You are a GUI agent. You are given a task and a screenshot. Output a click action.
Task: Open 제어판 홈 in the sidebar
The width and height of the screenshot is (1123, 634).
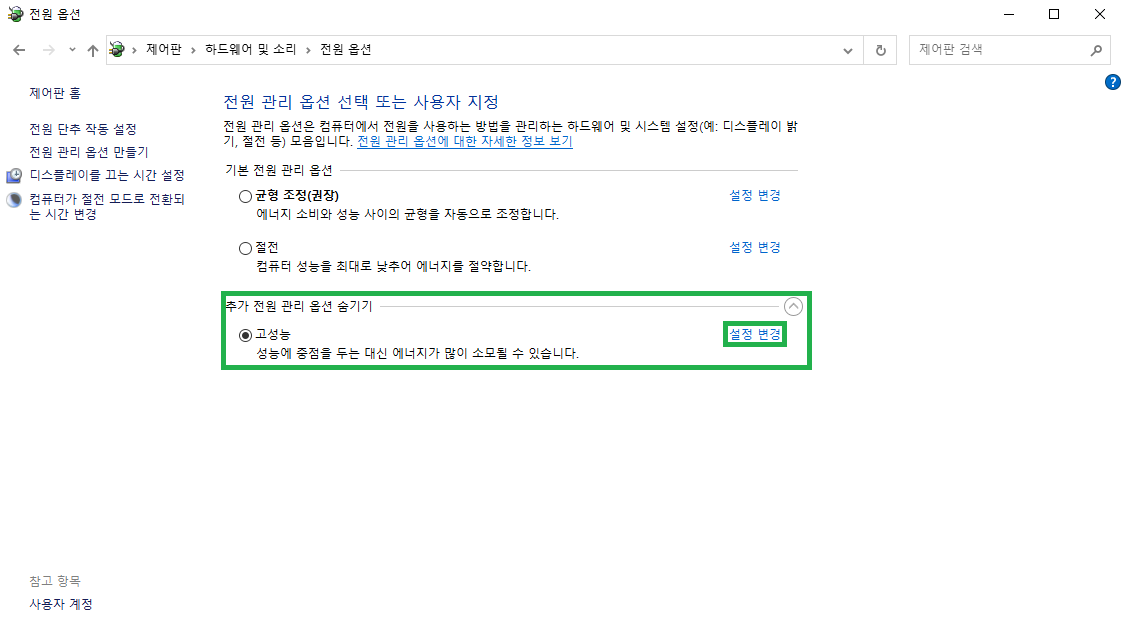tap(55, 93)
